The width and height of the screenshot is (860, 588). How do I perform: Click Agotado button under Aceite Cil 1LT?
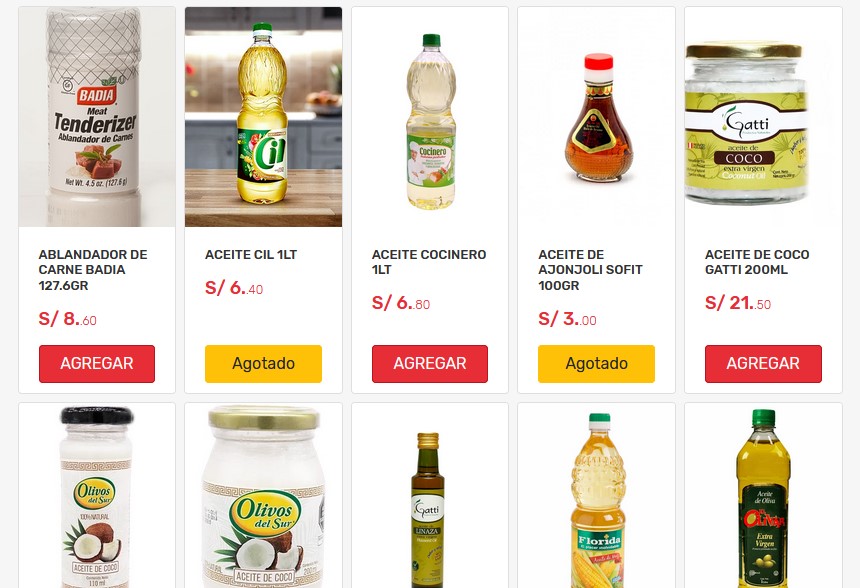tap(263, 364)
